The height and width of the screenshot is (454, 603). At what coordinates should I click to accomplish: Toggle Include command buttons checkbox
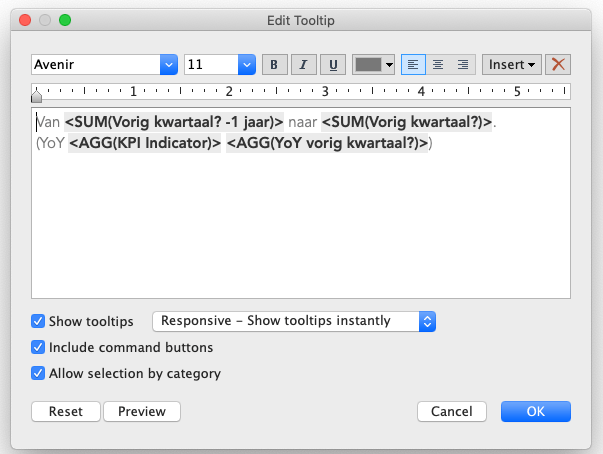coord(38,348)
